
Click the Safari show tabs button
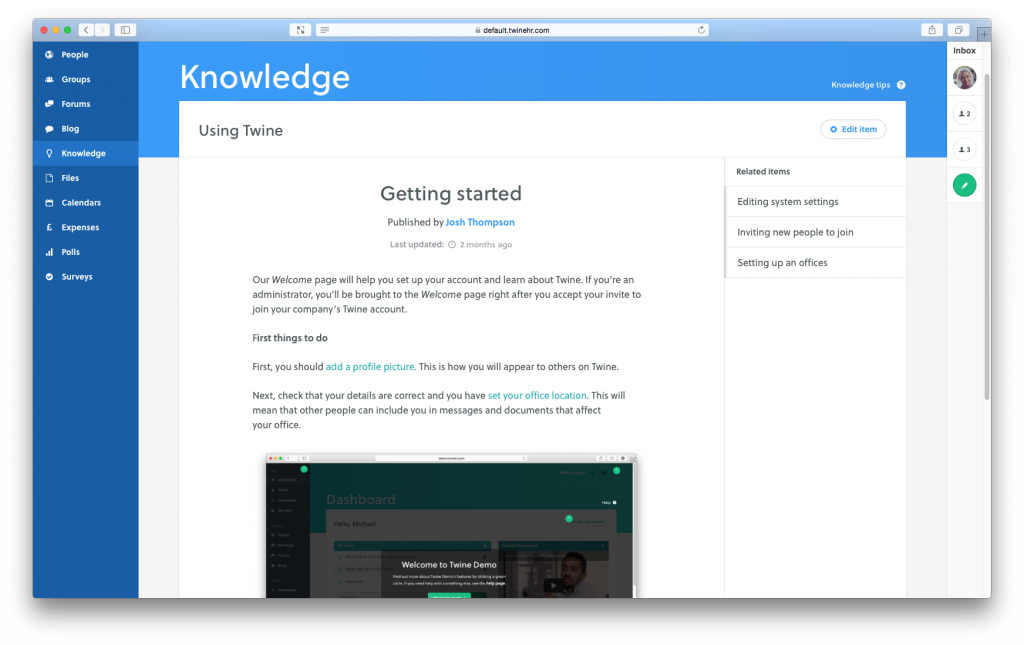958,30
